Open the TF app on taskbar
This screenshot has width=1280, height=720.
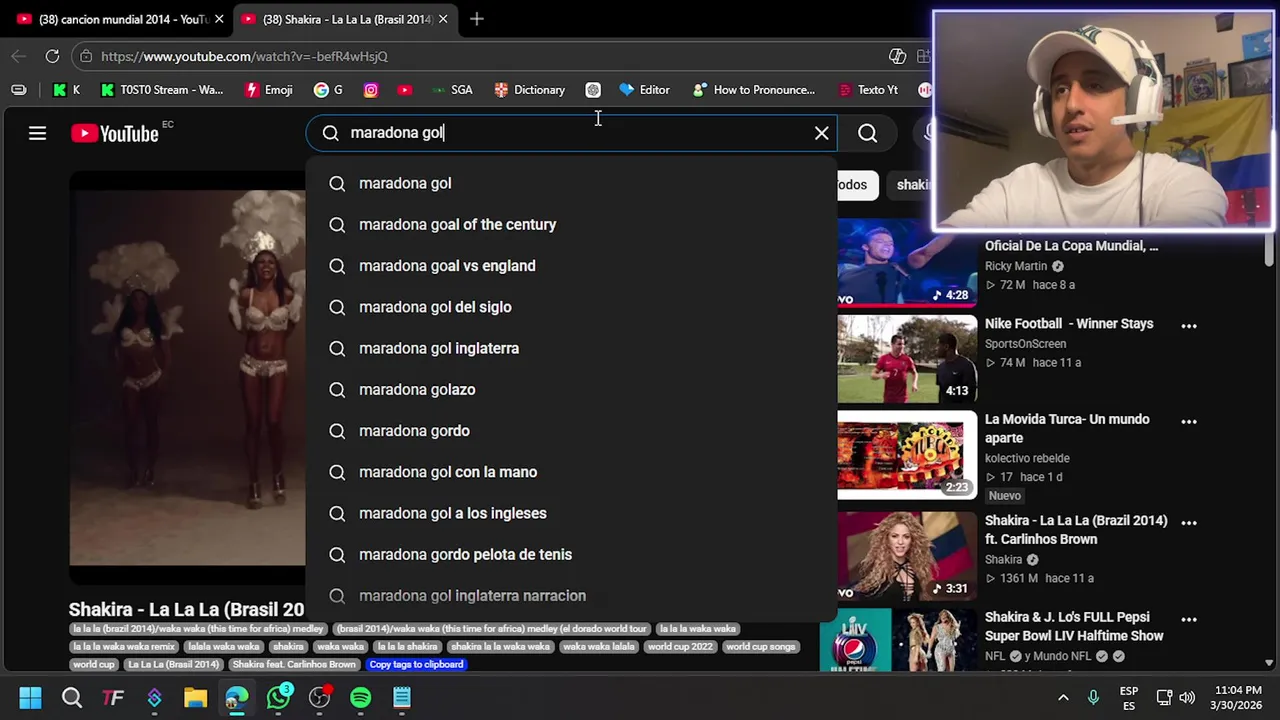[113, 698]
